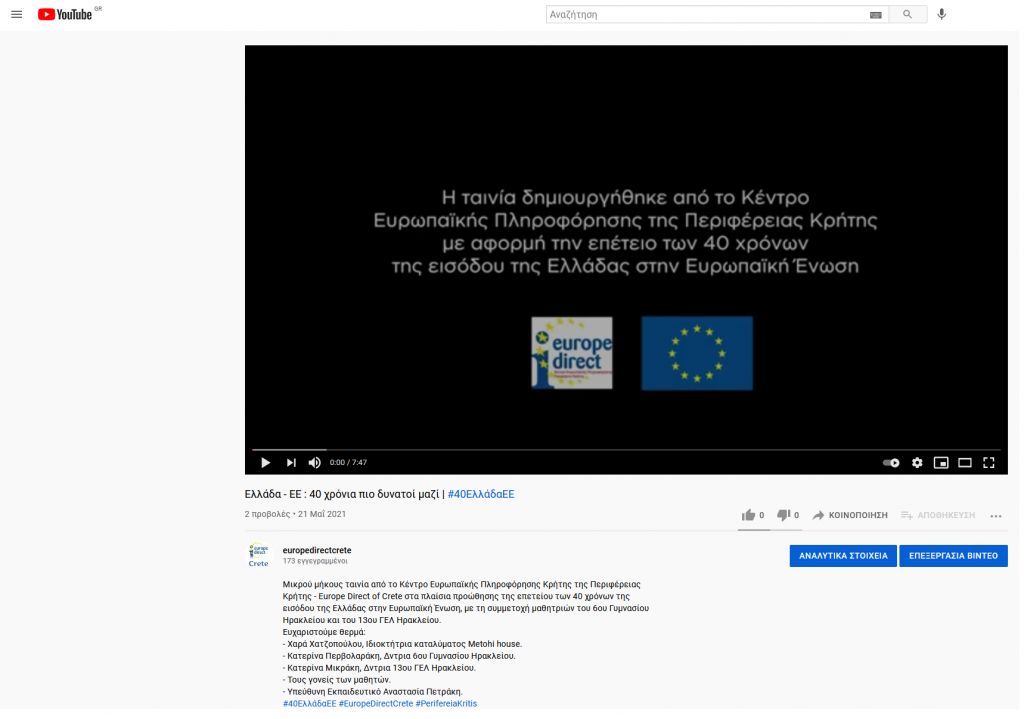Dislike the video with thumbs down
The width and height of the screenshot is (1024, 719).
(783, 515)
